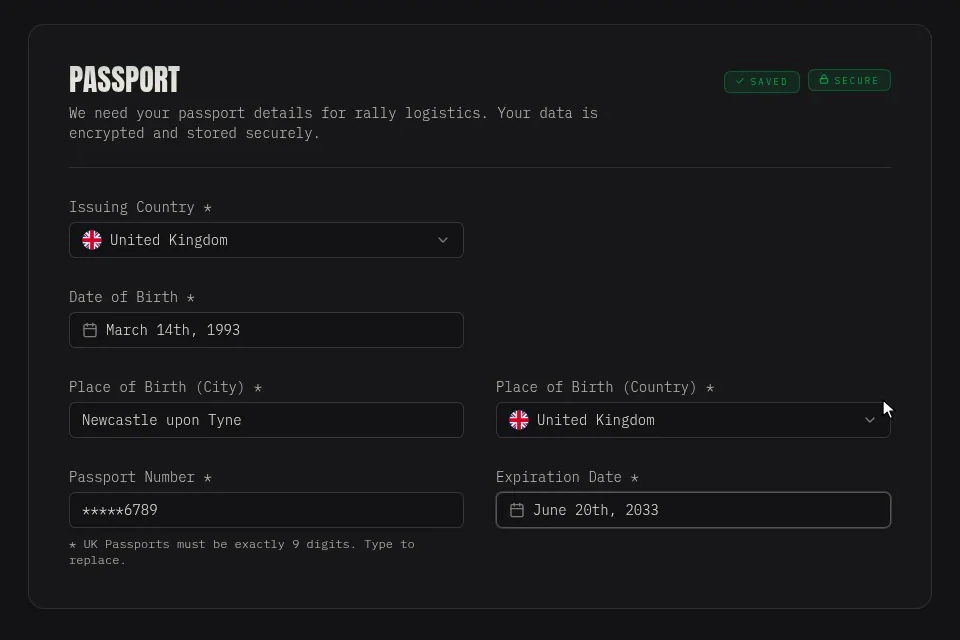
Task: Click the "Place of Birth (Country)" label
Action: click(x=596, y=387)
